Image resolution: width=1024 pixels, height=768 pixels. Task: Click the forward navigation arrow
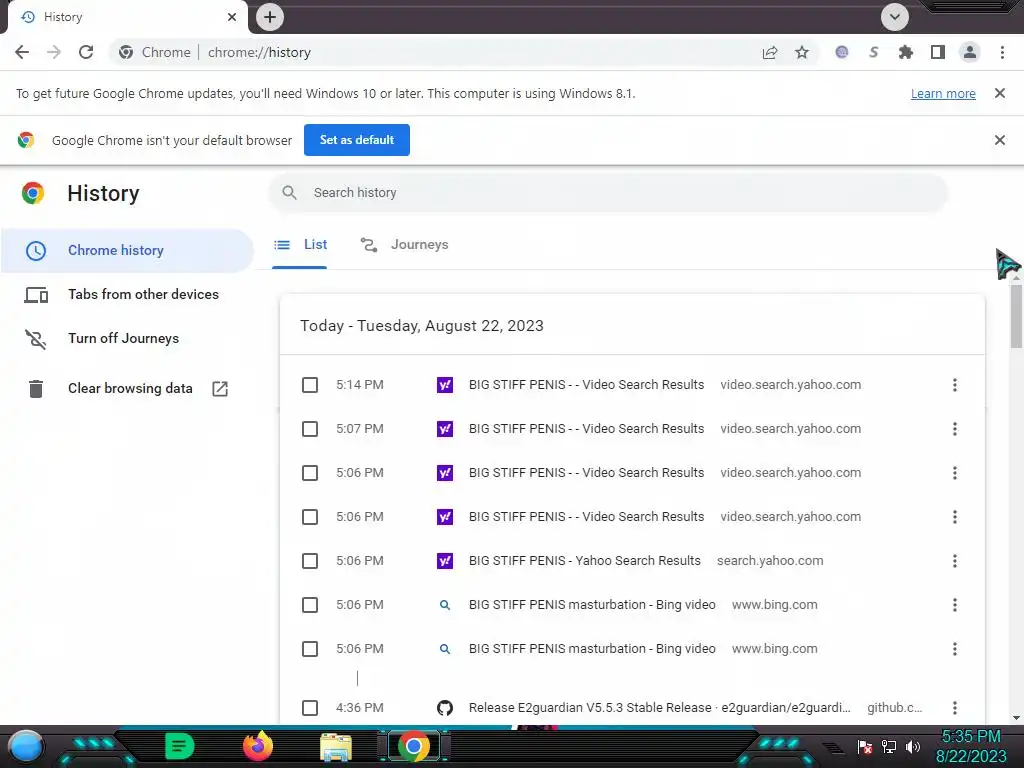pyautogui.click(x=54, y=52)
